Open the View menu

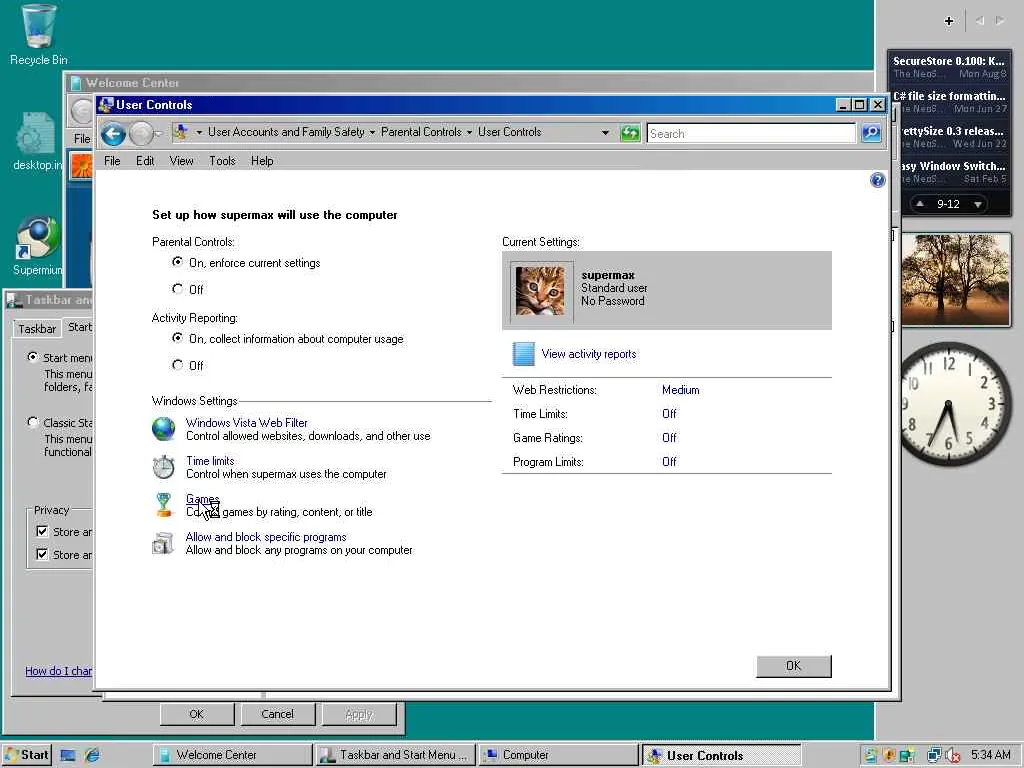182,161
